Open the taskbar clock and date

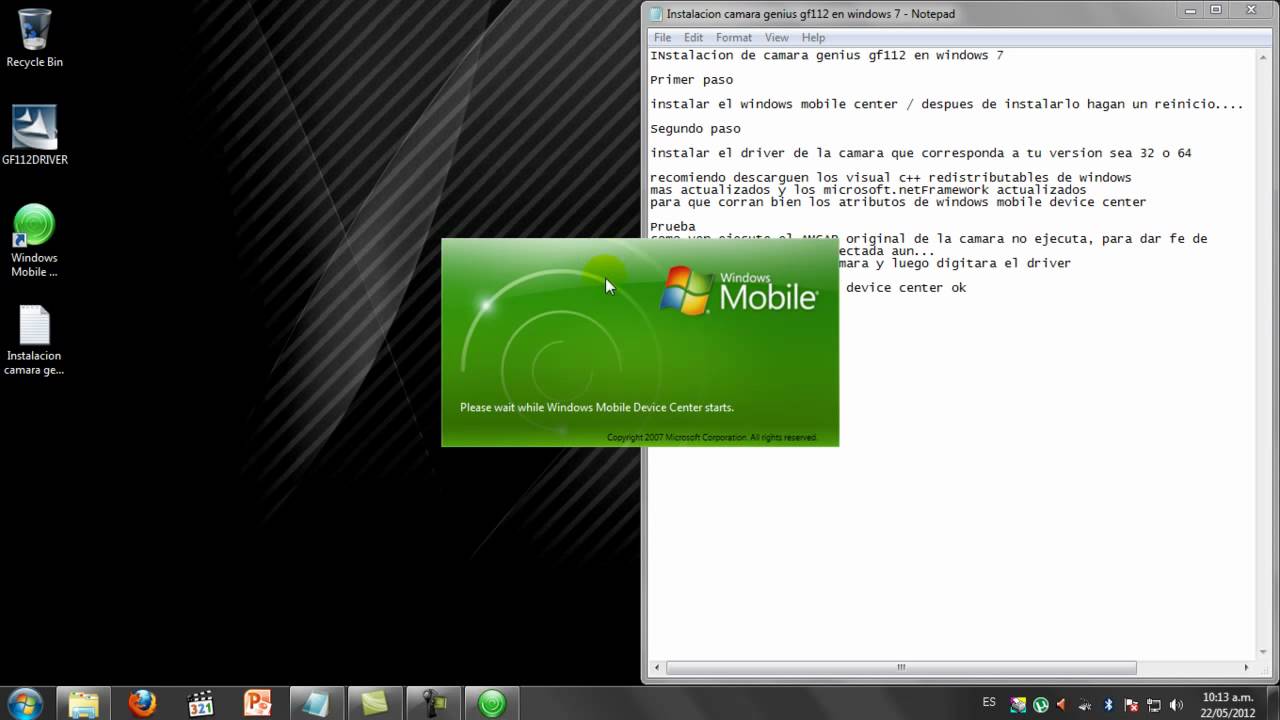[x=1227, y=704]
